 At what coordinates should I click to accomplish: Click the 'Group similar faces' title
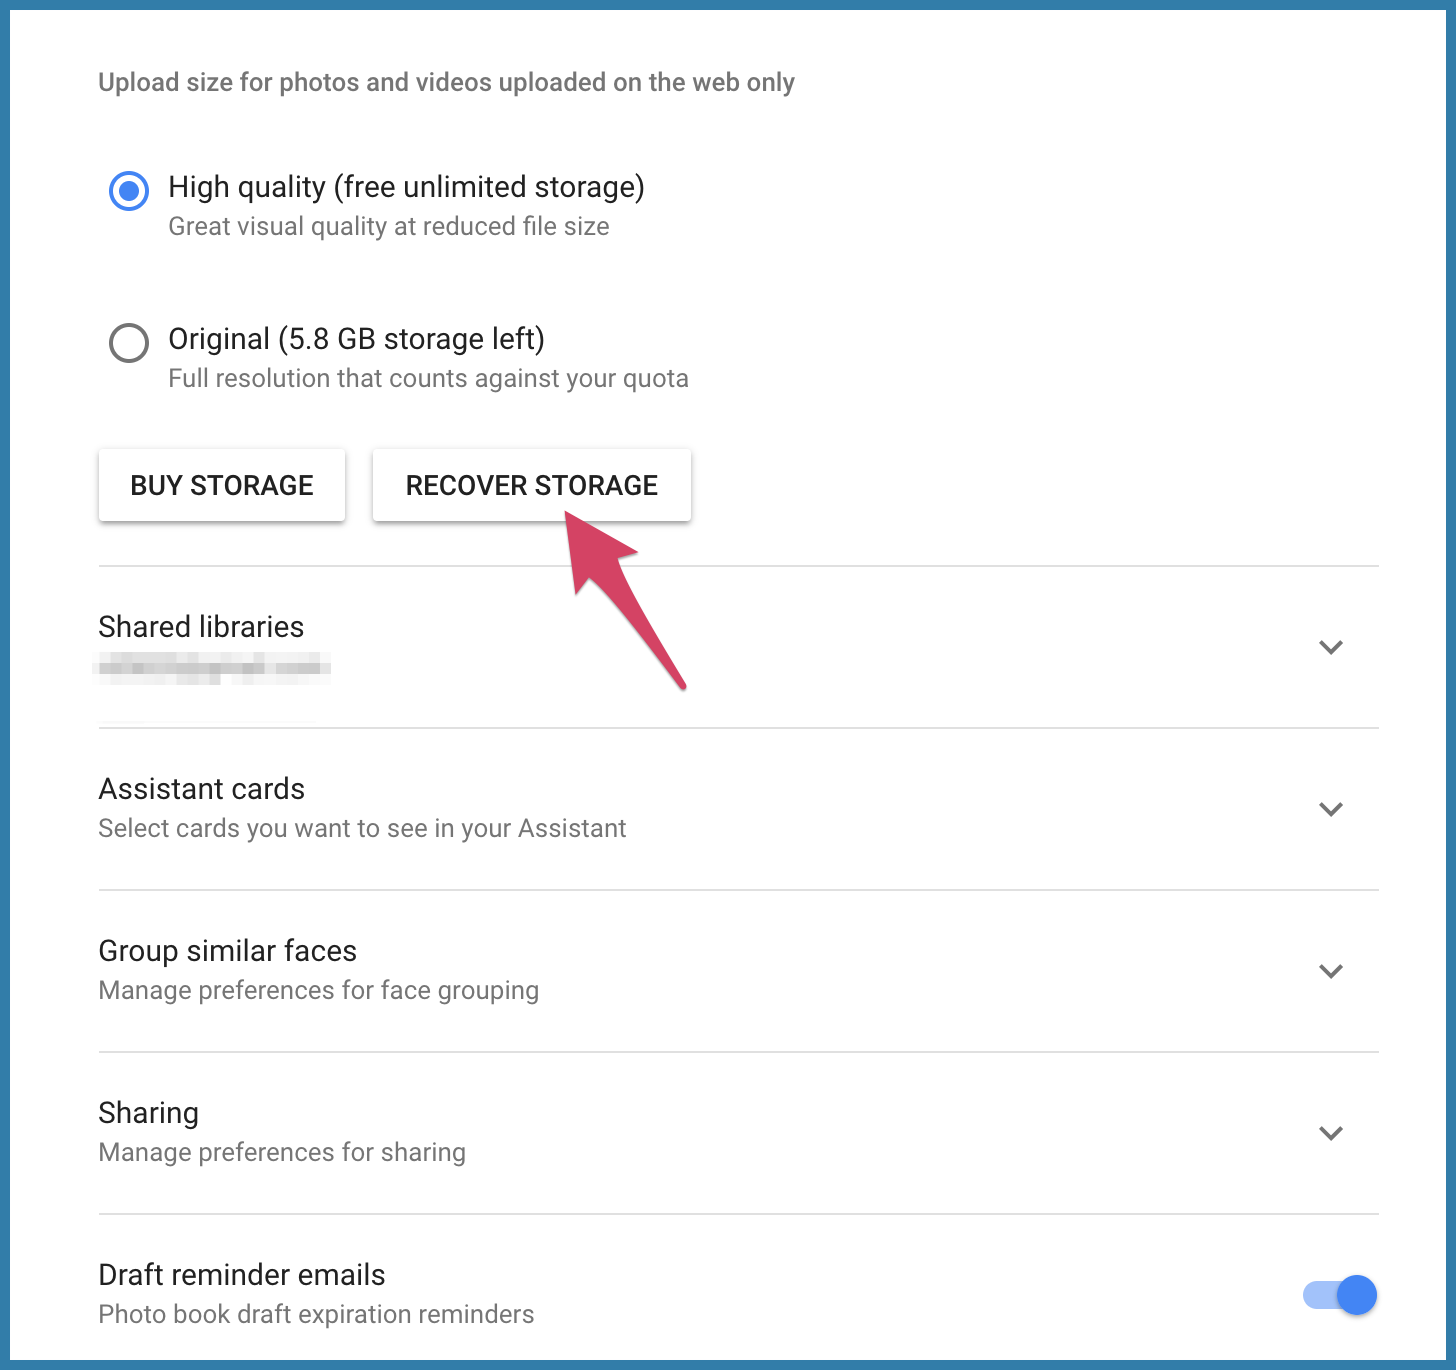[227, 951]
